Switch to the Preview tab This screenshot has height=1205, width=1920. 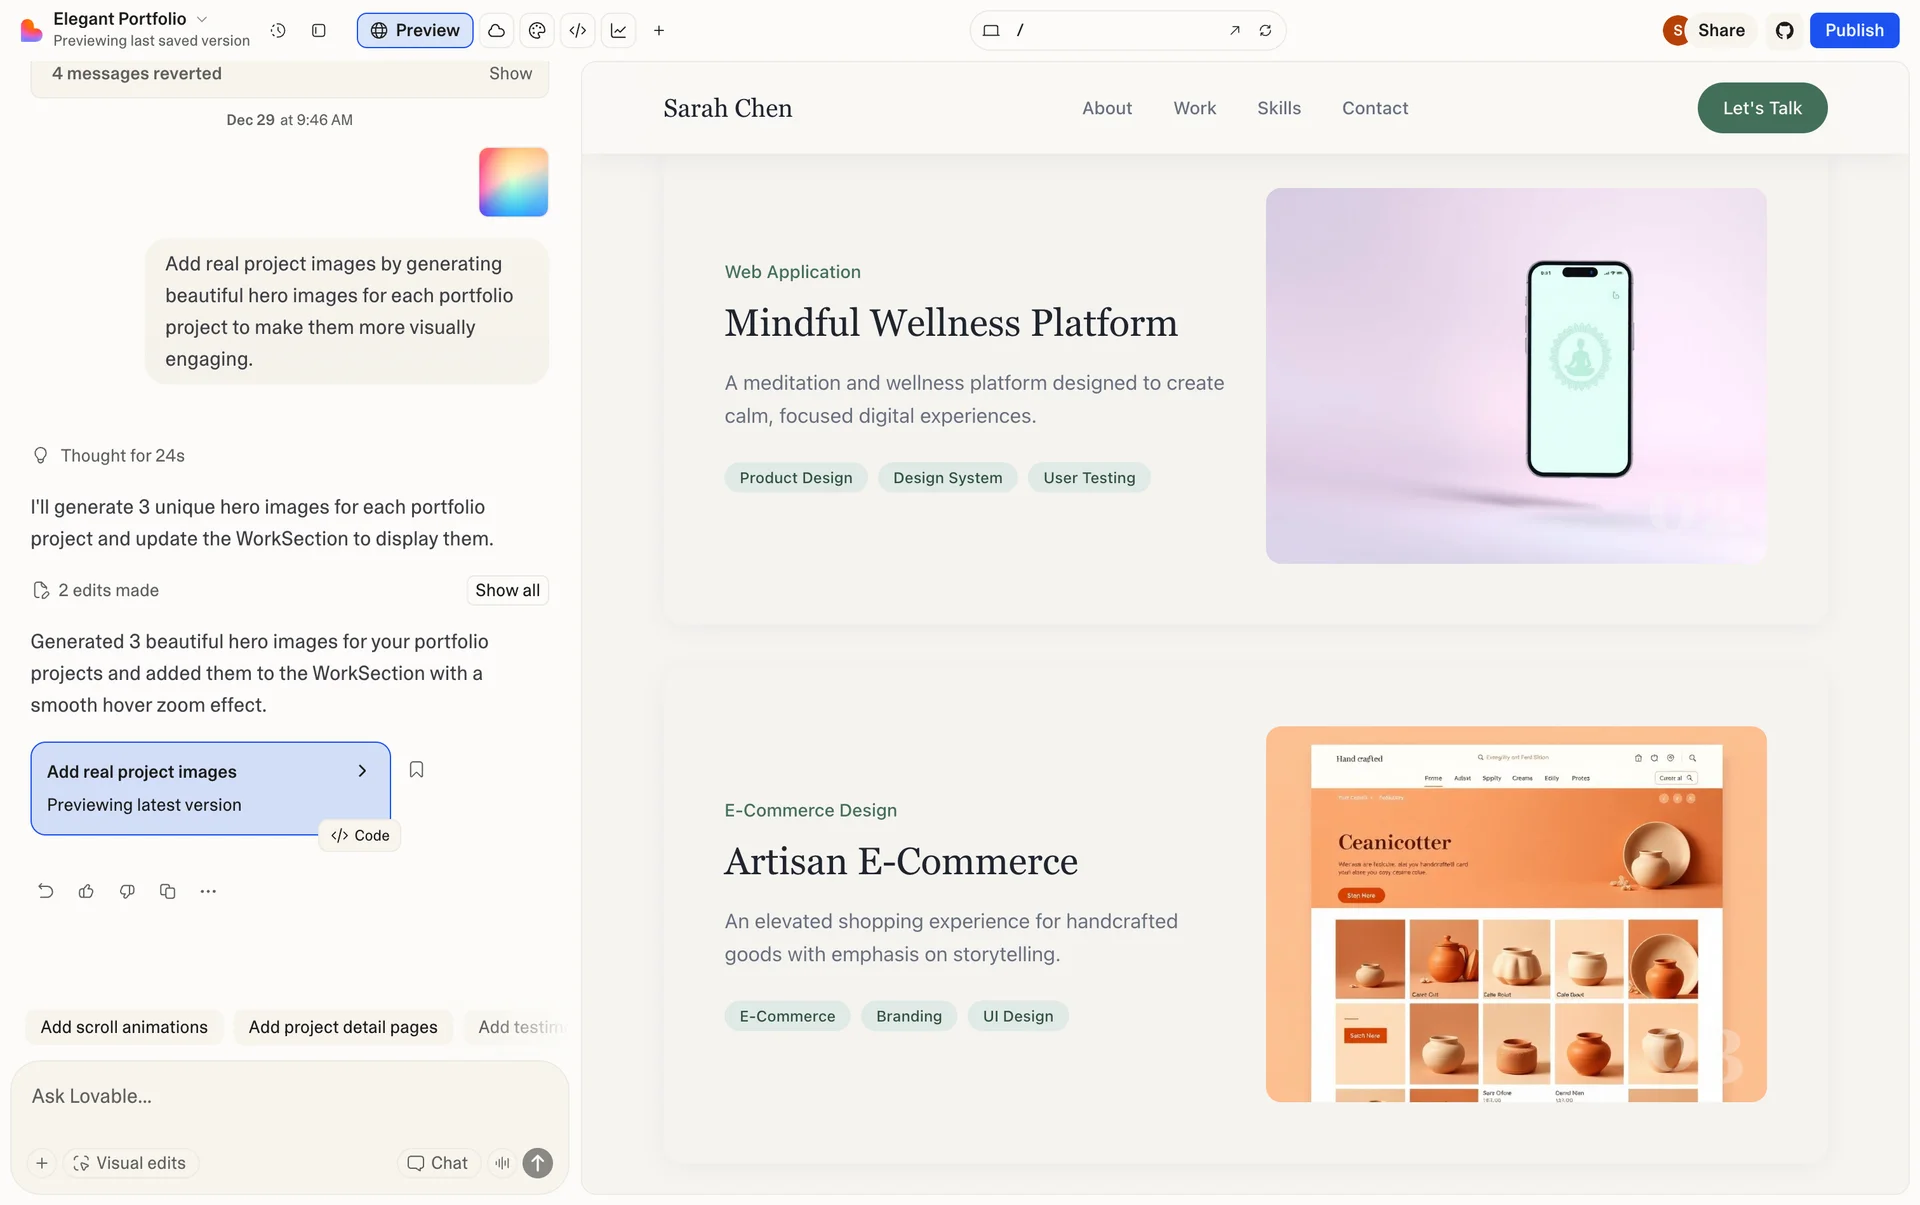point(415,30)
